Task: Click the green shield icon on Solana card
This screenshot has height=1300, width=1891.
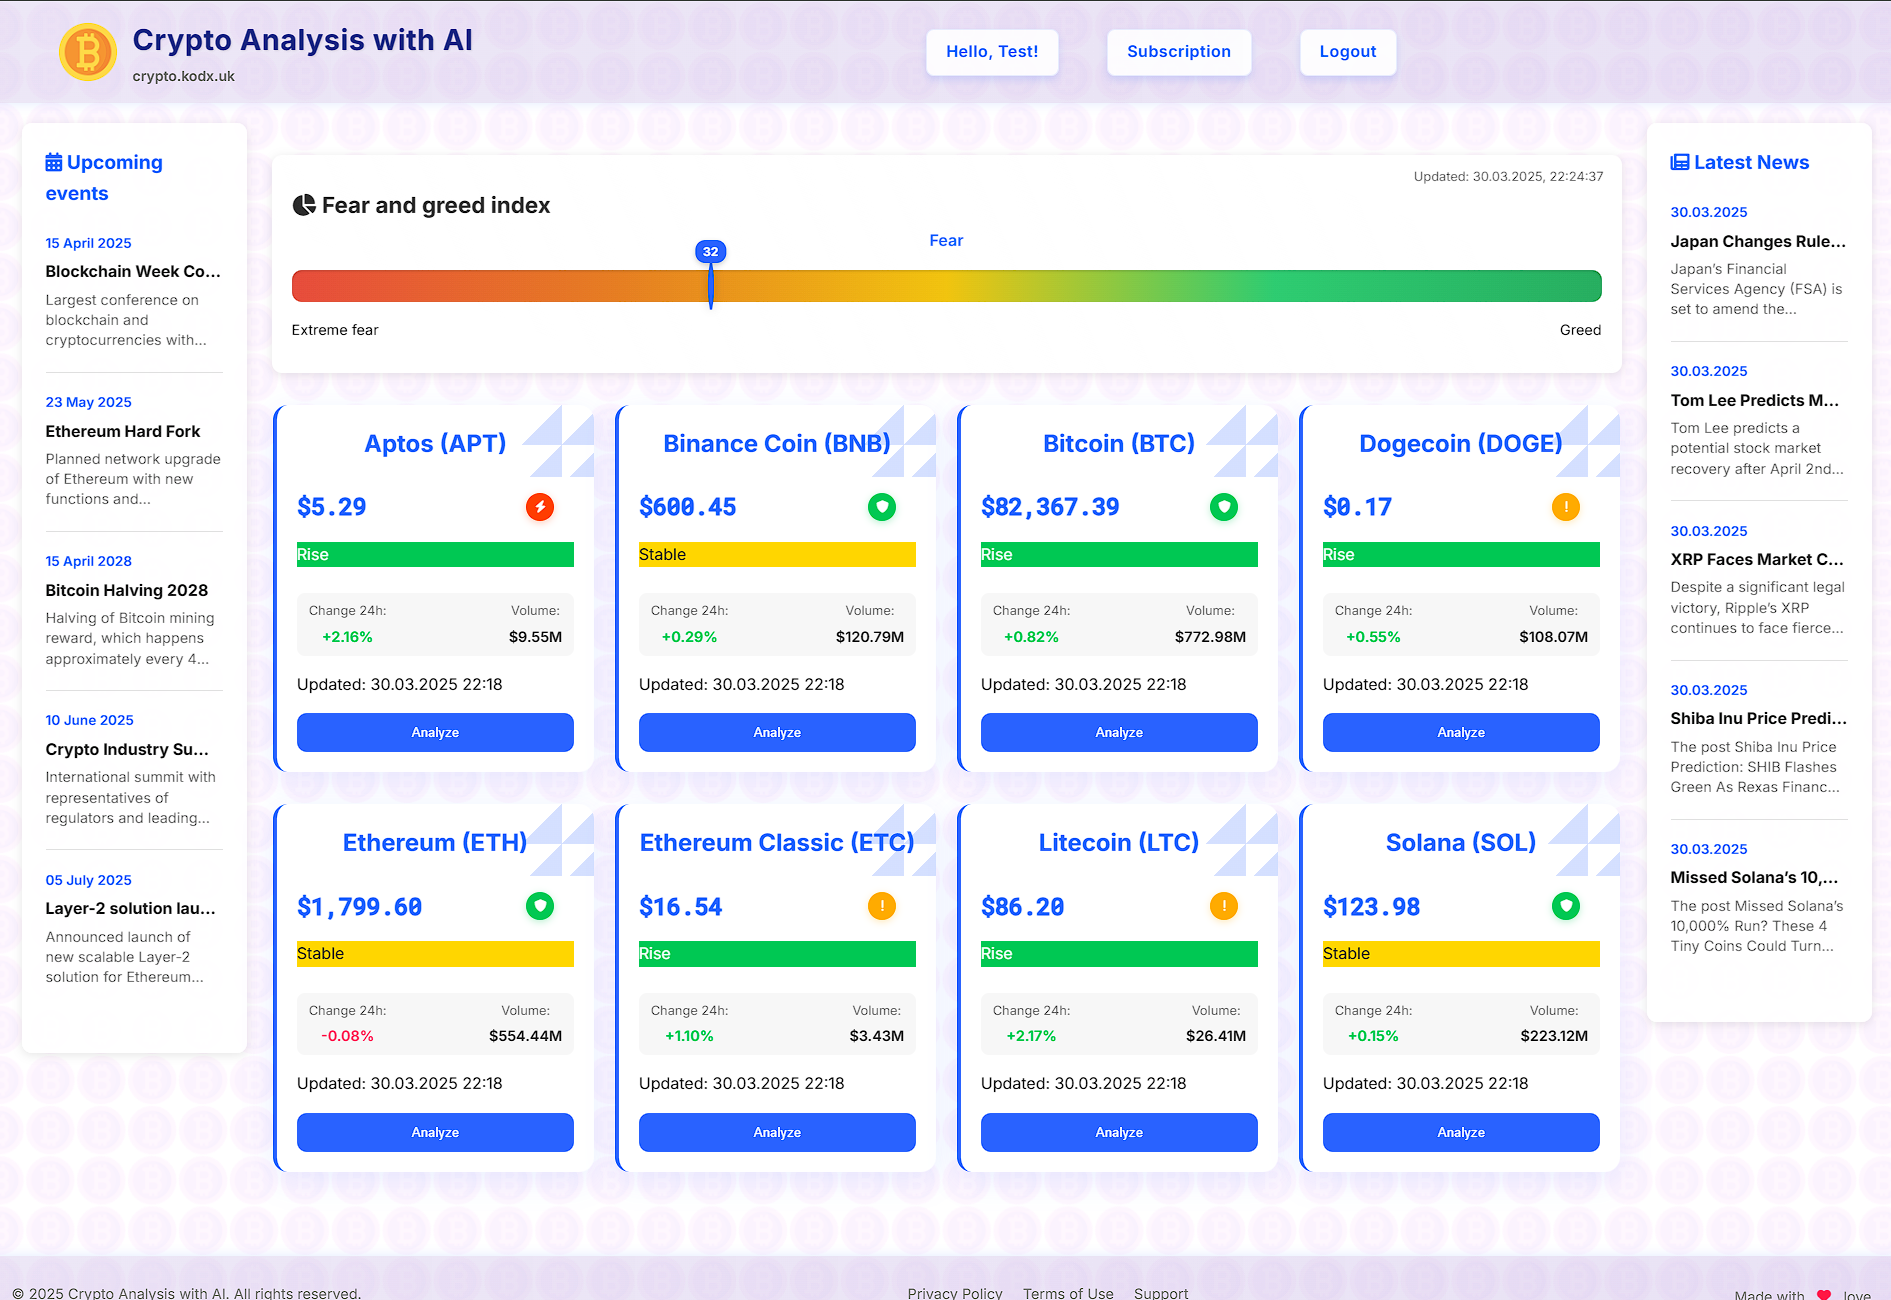Action: (1566, 906)
